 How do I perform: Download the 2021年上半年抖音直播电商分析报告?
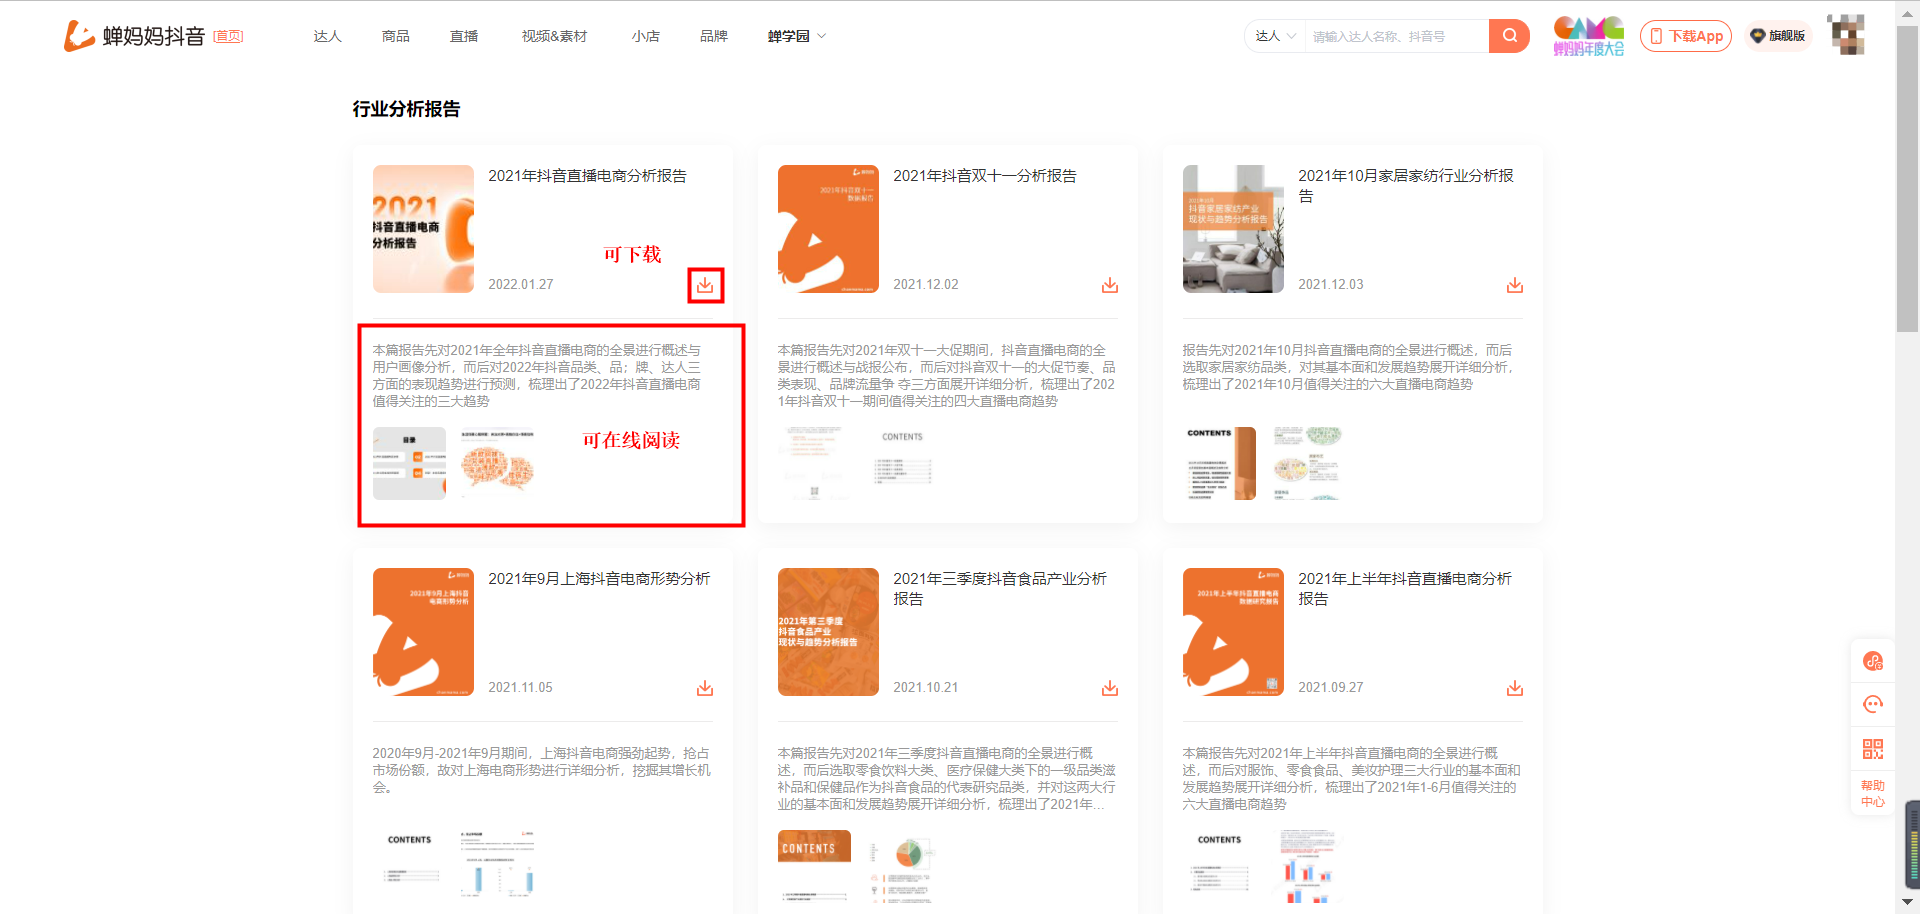click(1515, 688)
